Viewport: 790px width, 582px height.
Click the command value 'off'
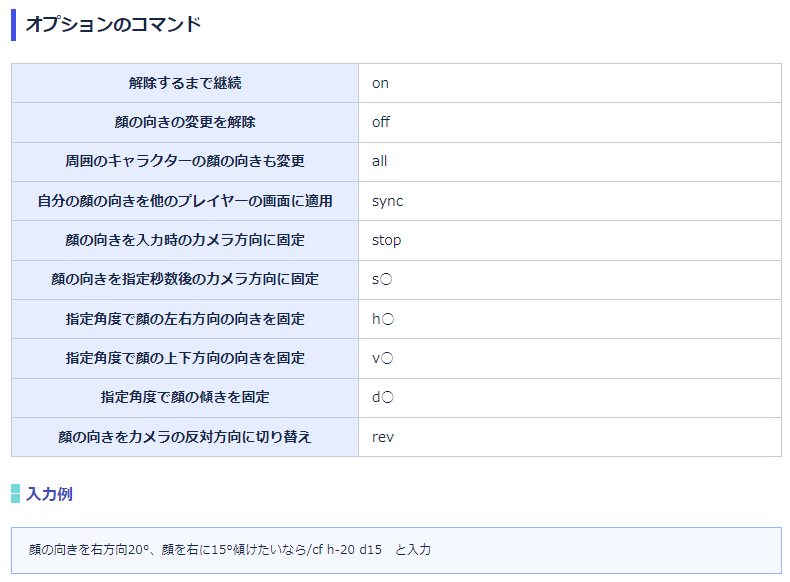pyautogui.click(x=381, y=122)
